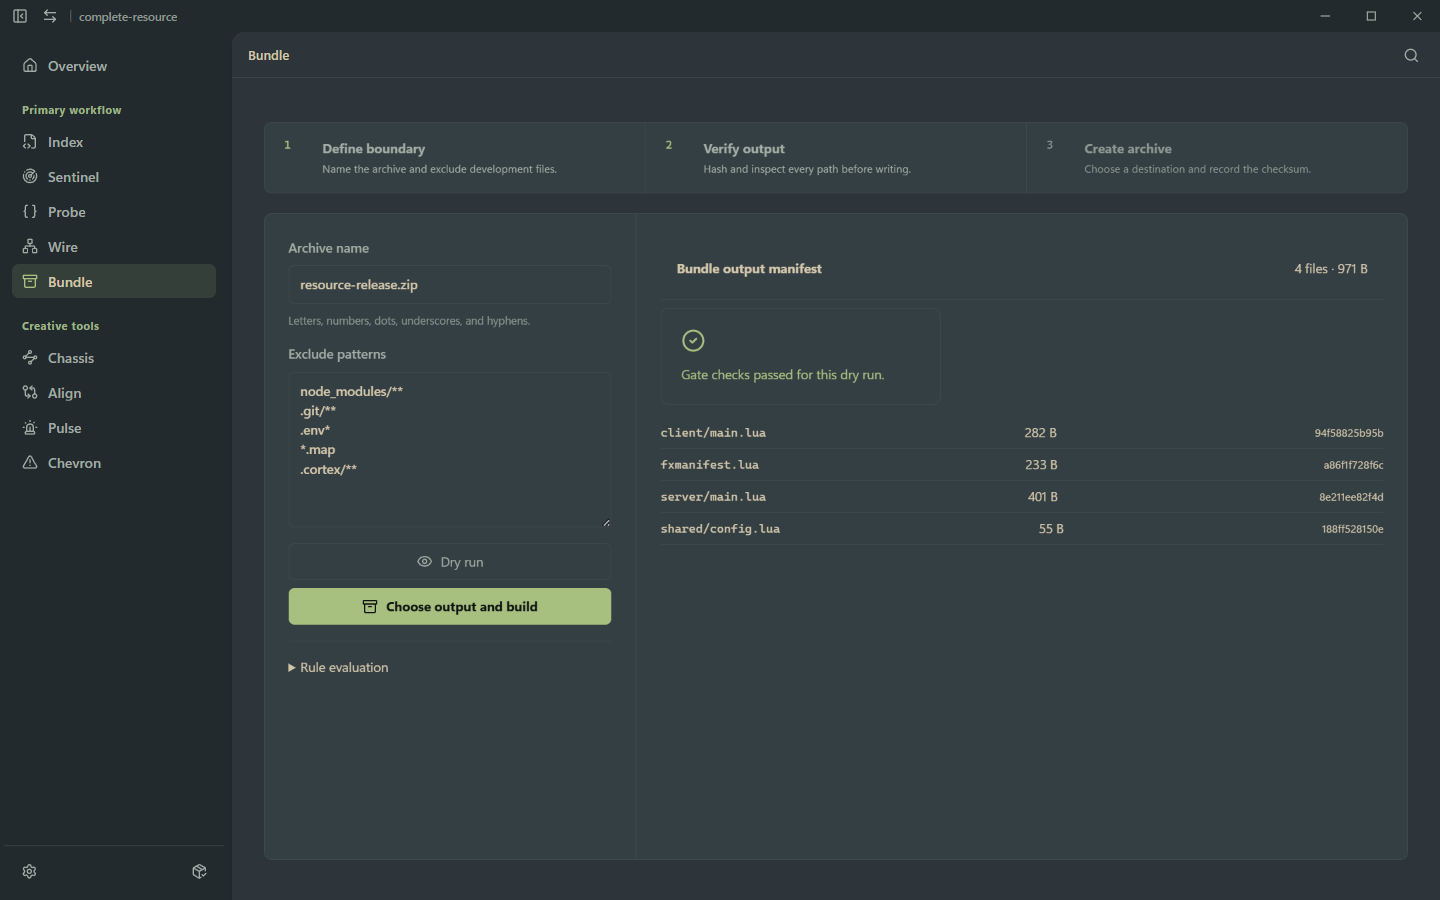1440x900 pixels.
Task: Select step 3 Create archive
Action: (x=1217, y=158)
